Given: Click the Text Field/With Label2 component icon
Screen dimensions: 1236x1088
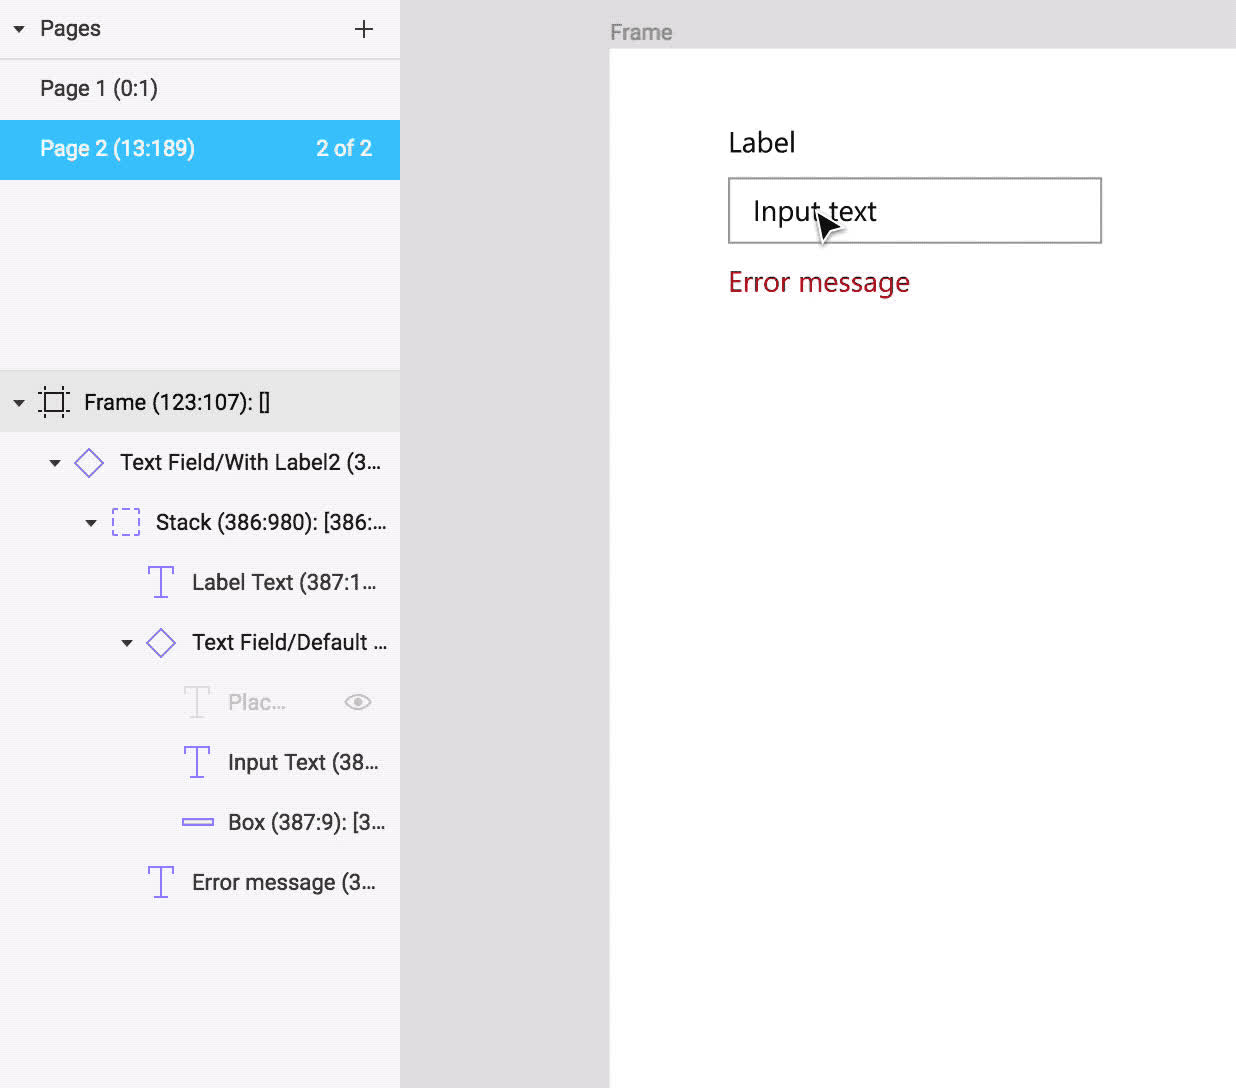Looking at the screenshot, I should coord(89,463).
